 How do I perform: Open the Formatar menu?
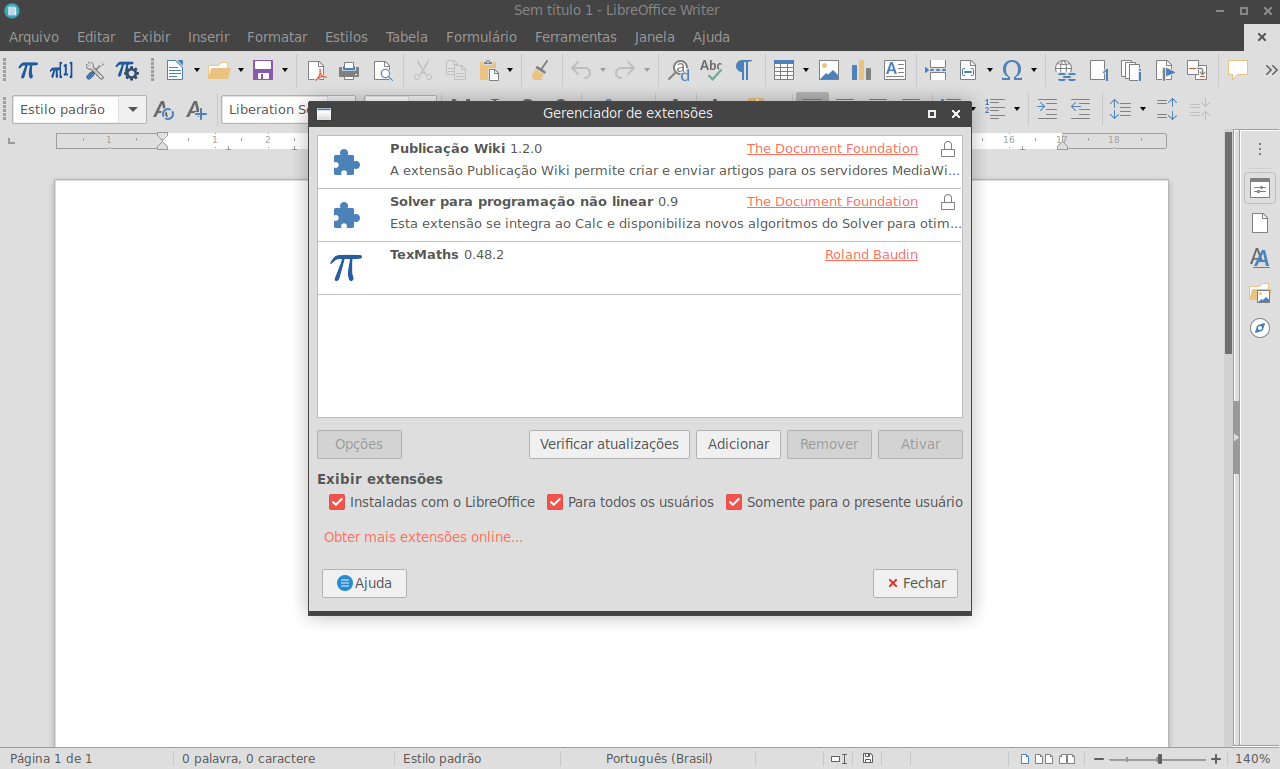point(277,37)
